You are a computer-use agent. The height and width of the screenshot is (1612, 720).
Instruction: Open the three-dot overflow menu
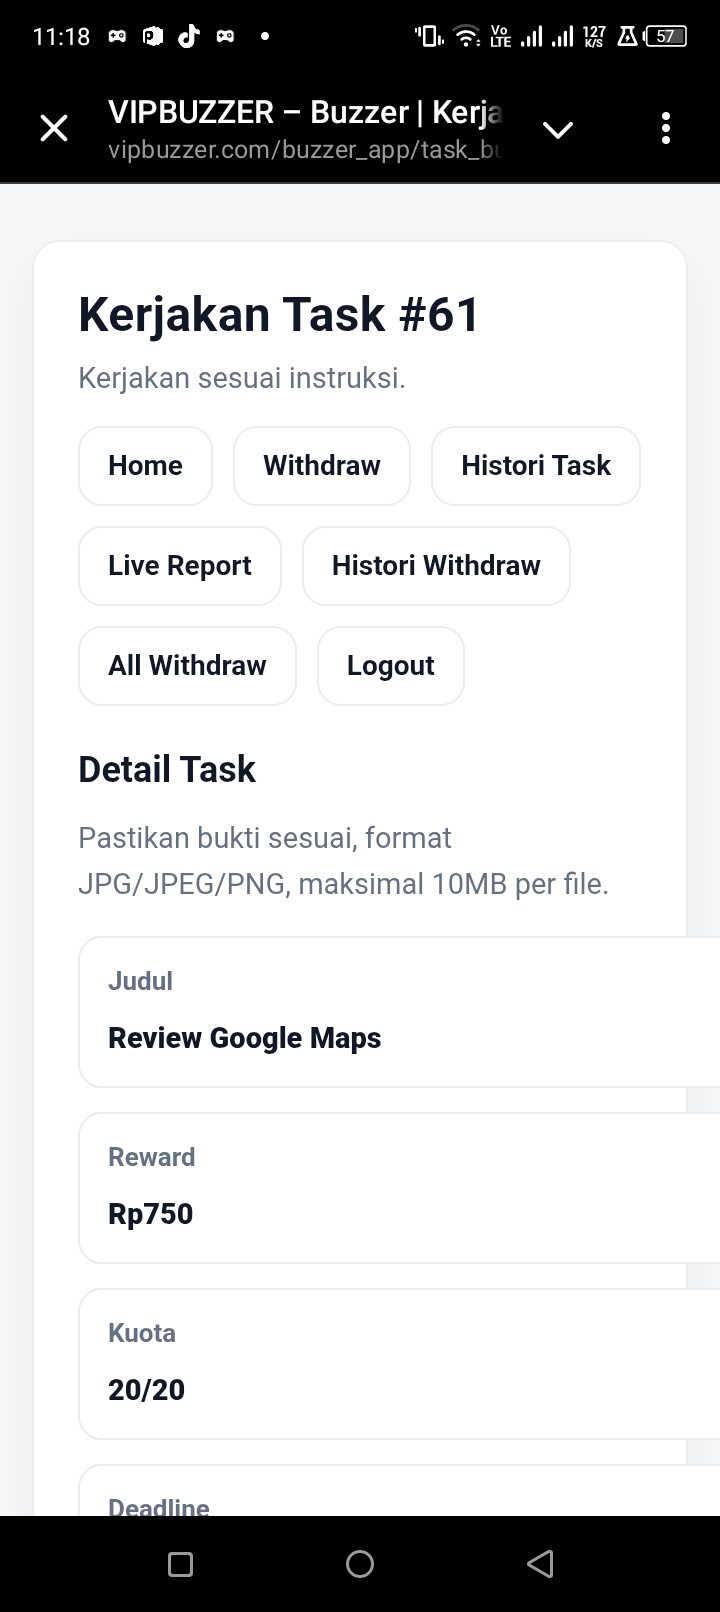(666, 129)
